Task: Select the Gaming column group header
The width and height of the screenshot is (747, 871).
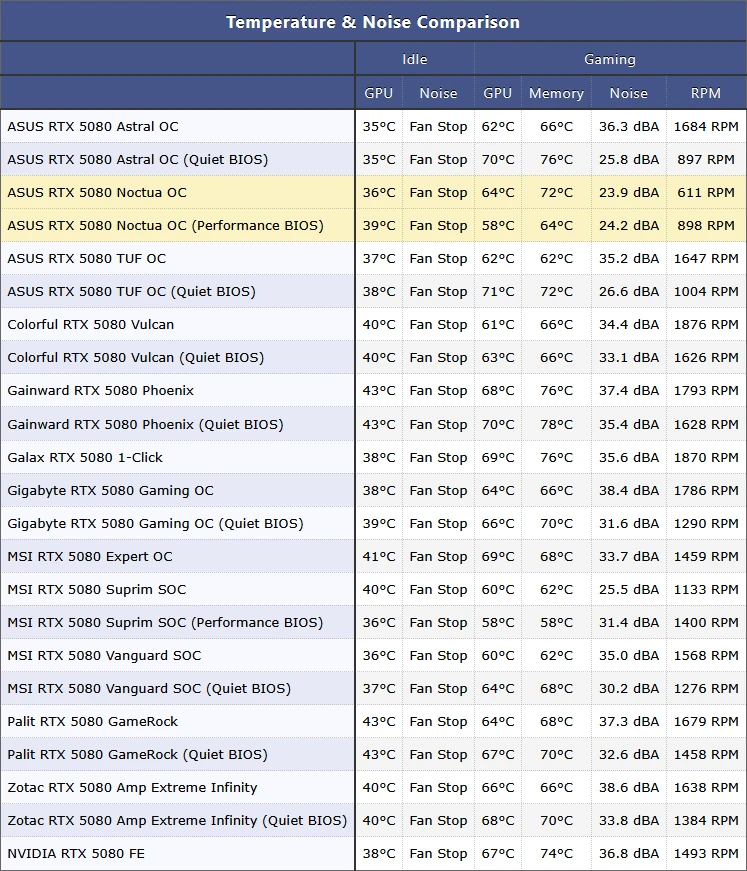Action: 610,59
